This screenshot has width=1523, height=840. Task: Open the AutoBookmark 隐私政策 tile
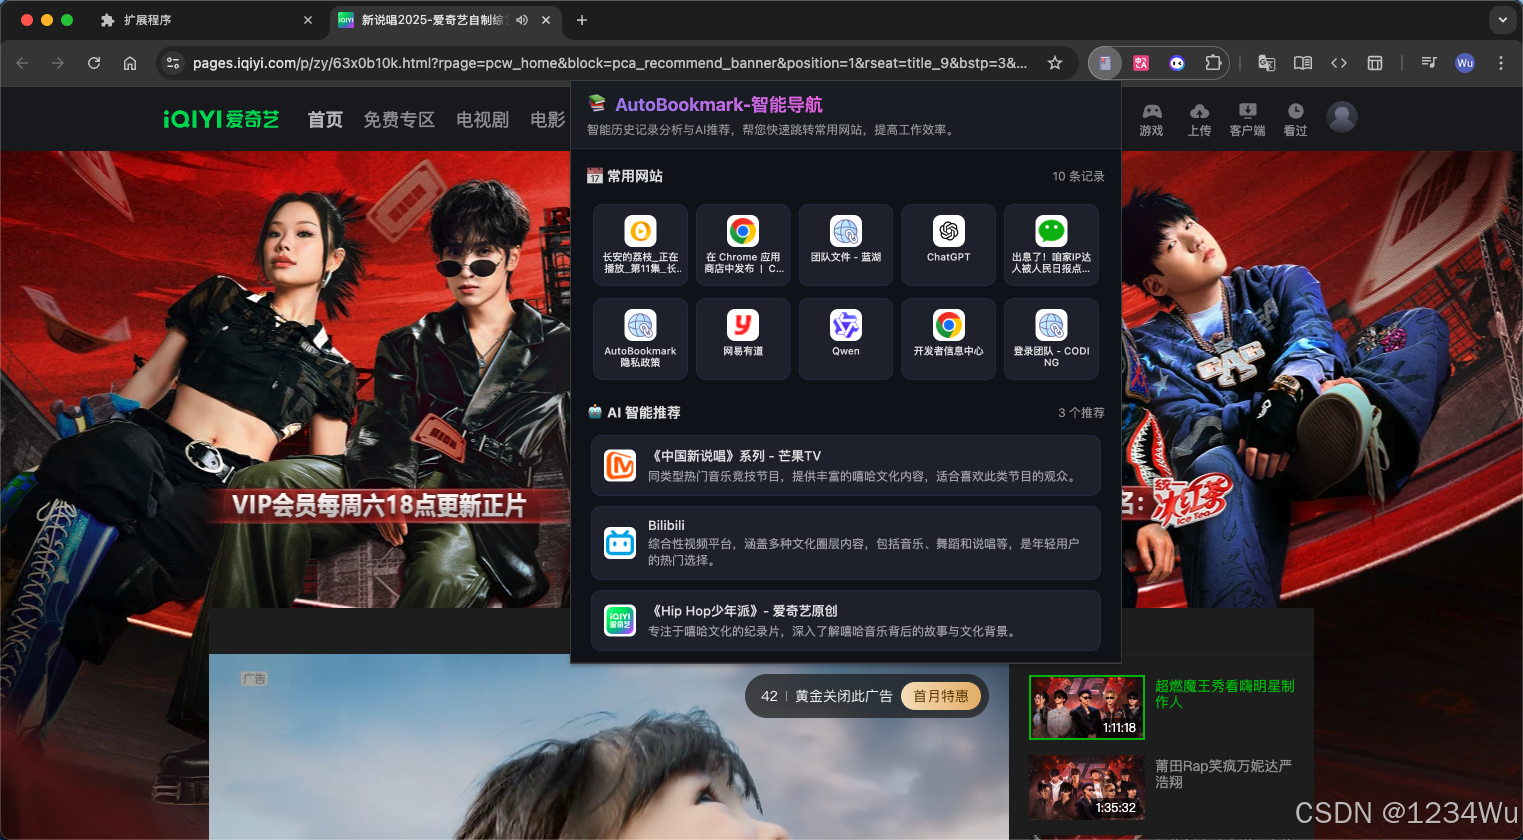640,339
